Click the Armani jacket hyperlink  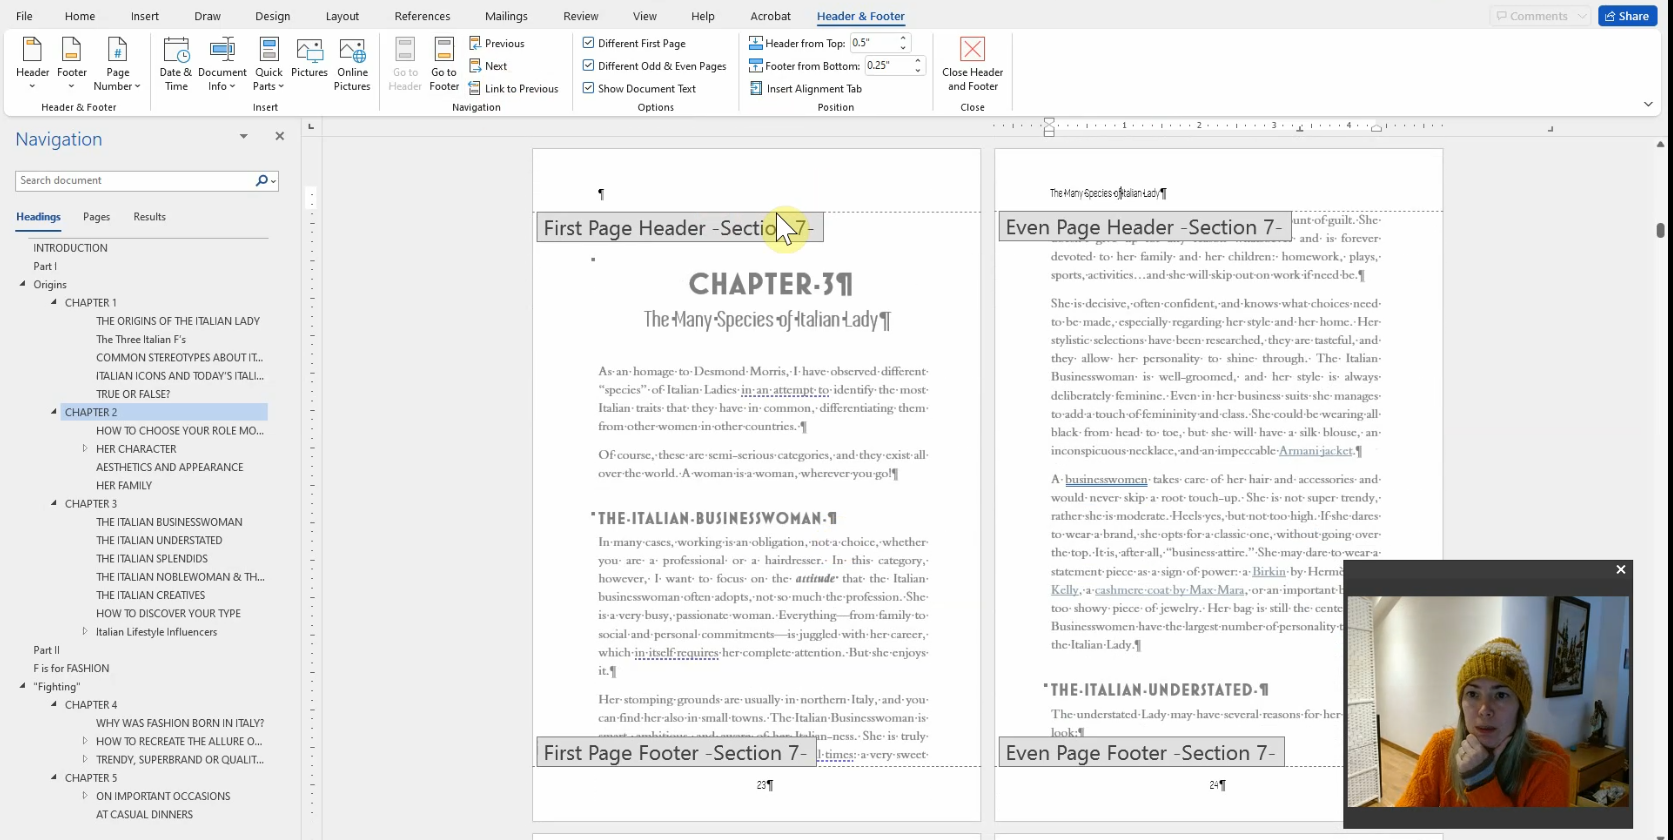click(1315, 451)
